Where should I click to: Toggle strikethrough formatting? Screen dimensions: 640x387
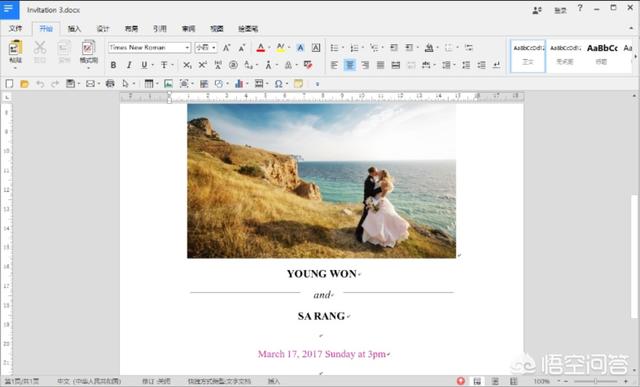(164, 65)
